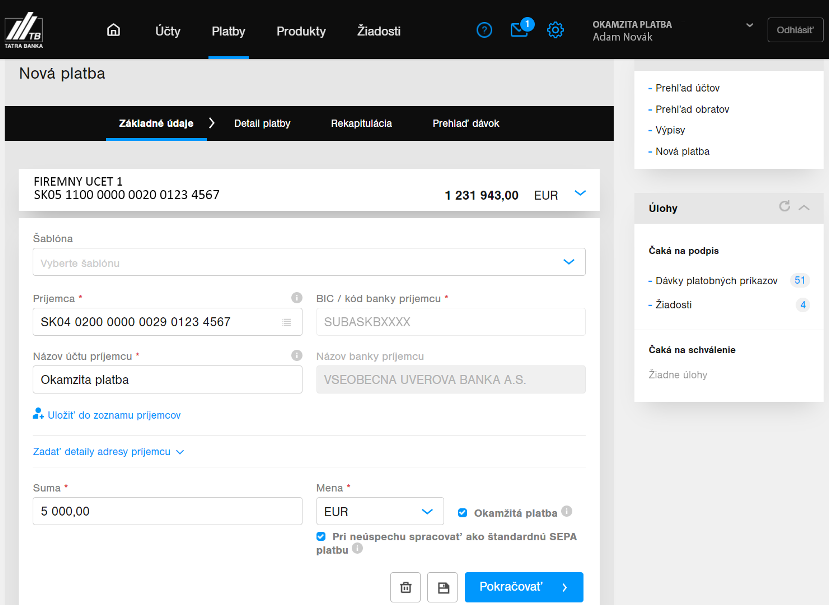
Task: Open Dávky platobných príkazov tasks
Action: [716, 281]
